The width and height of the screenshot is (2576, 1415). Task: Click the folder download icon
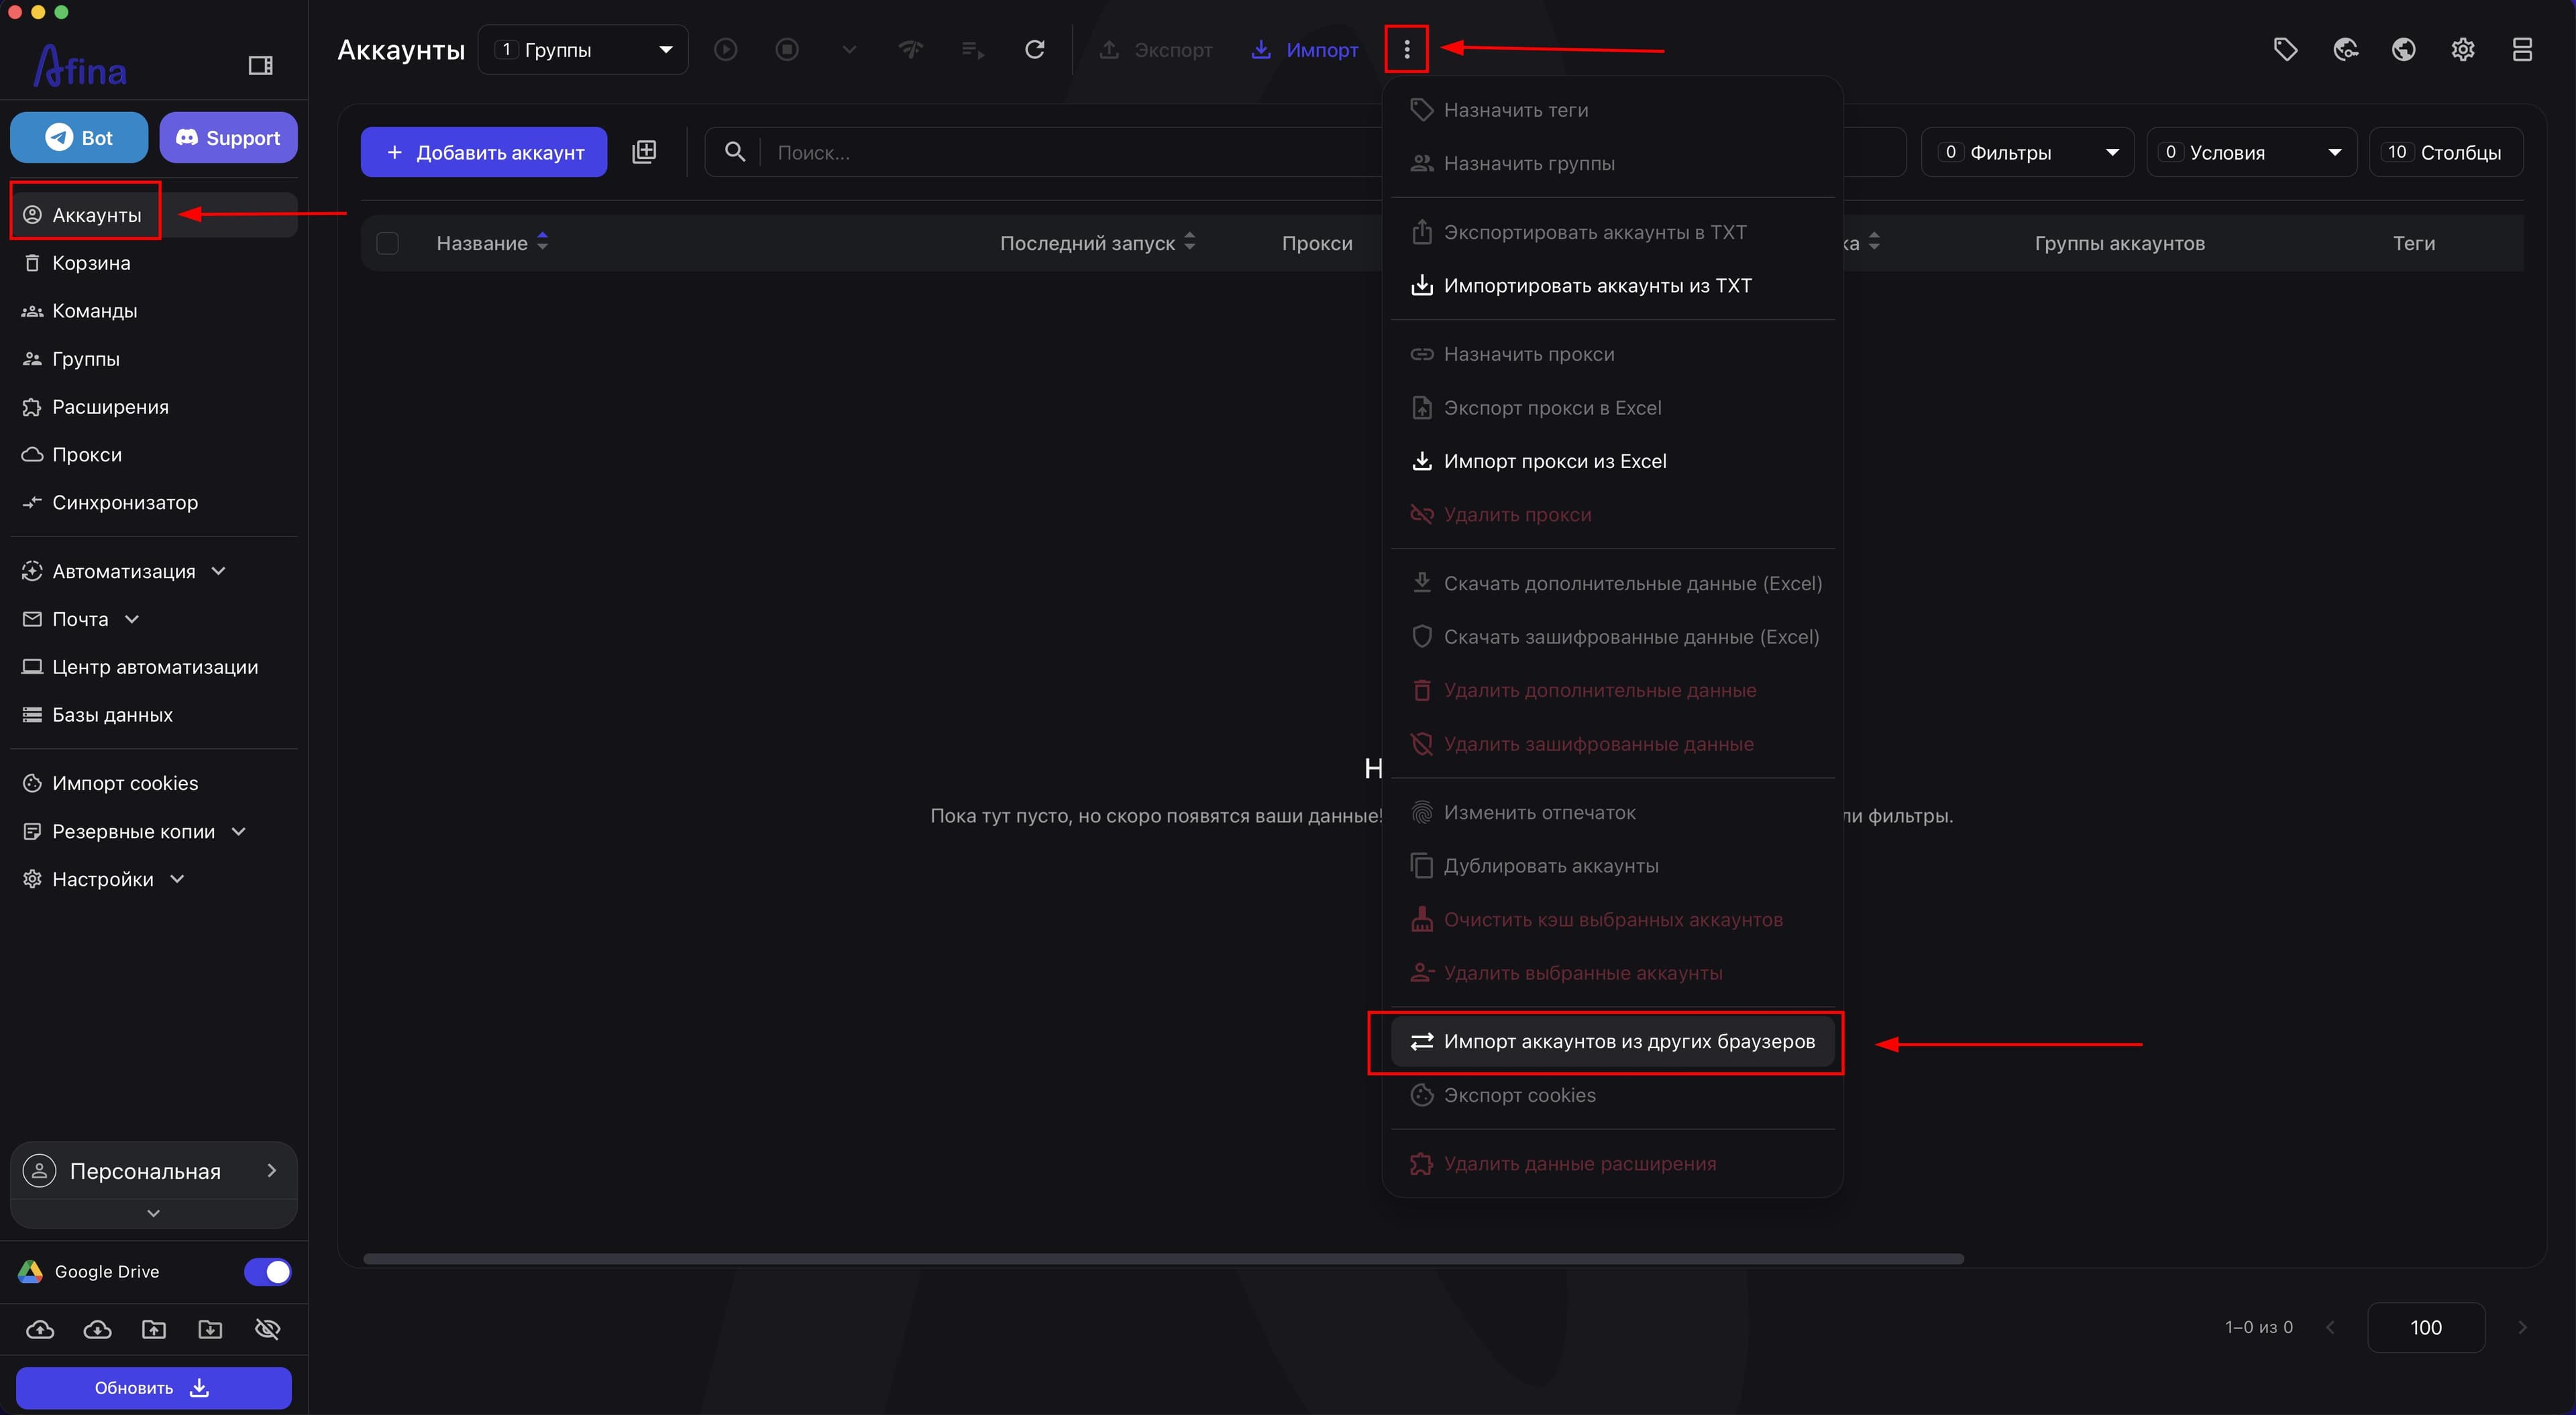pyautogui.click(x=210, y=1329)
